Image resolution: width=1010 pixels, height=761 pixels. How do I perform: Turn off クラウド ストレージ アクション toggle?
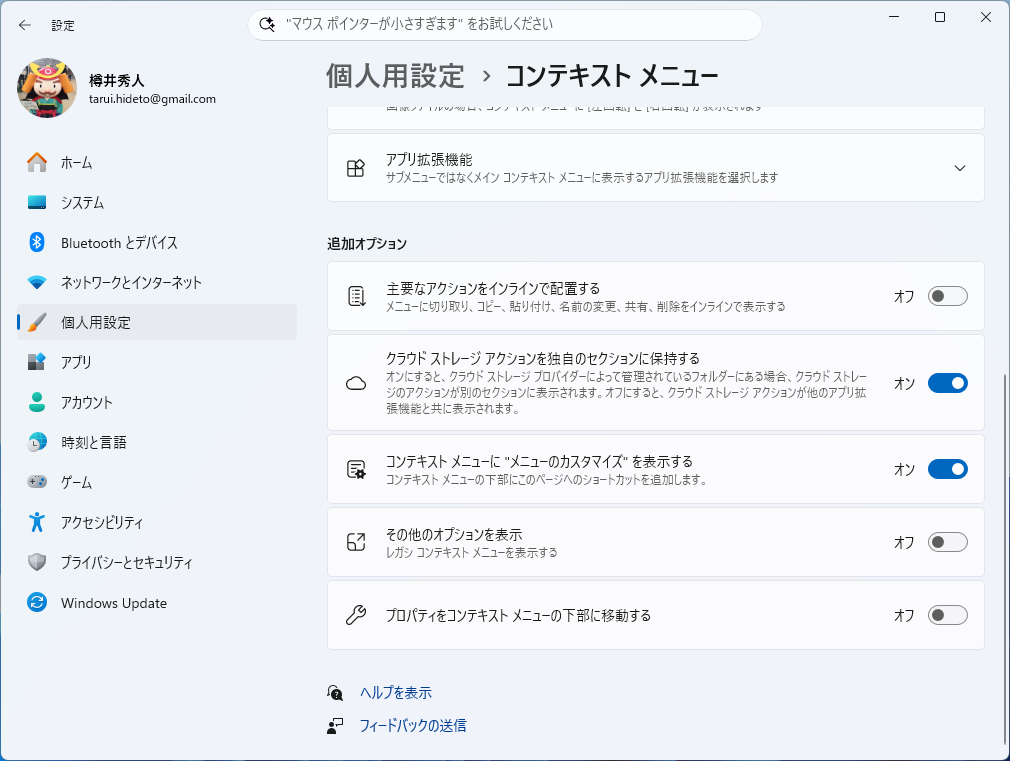[948, 383]
